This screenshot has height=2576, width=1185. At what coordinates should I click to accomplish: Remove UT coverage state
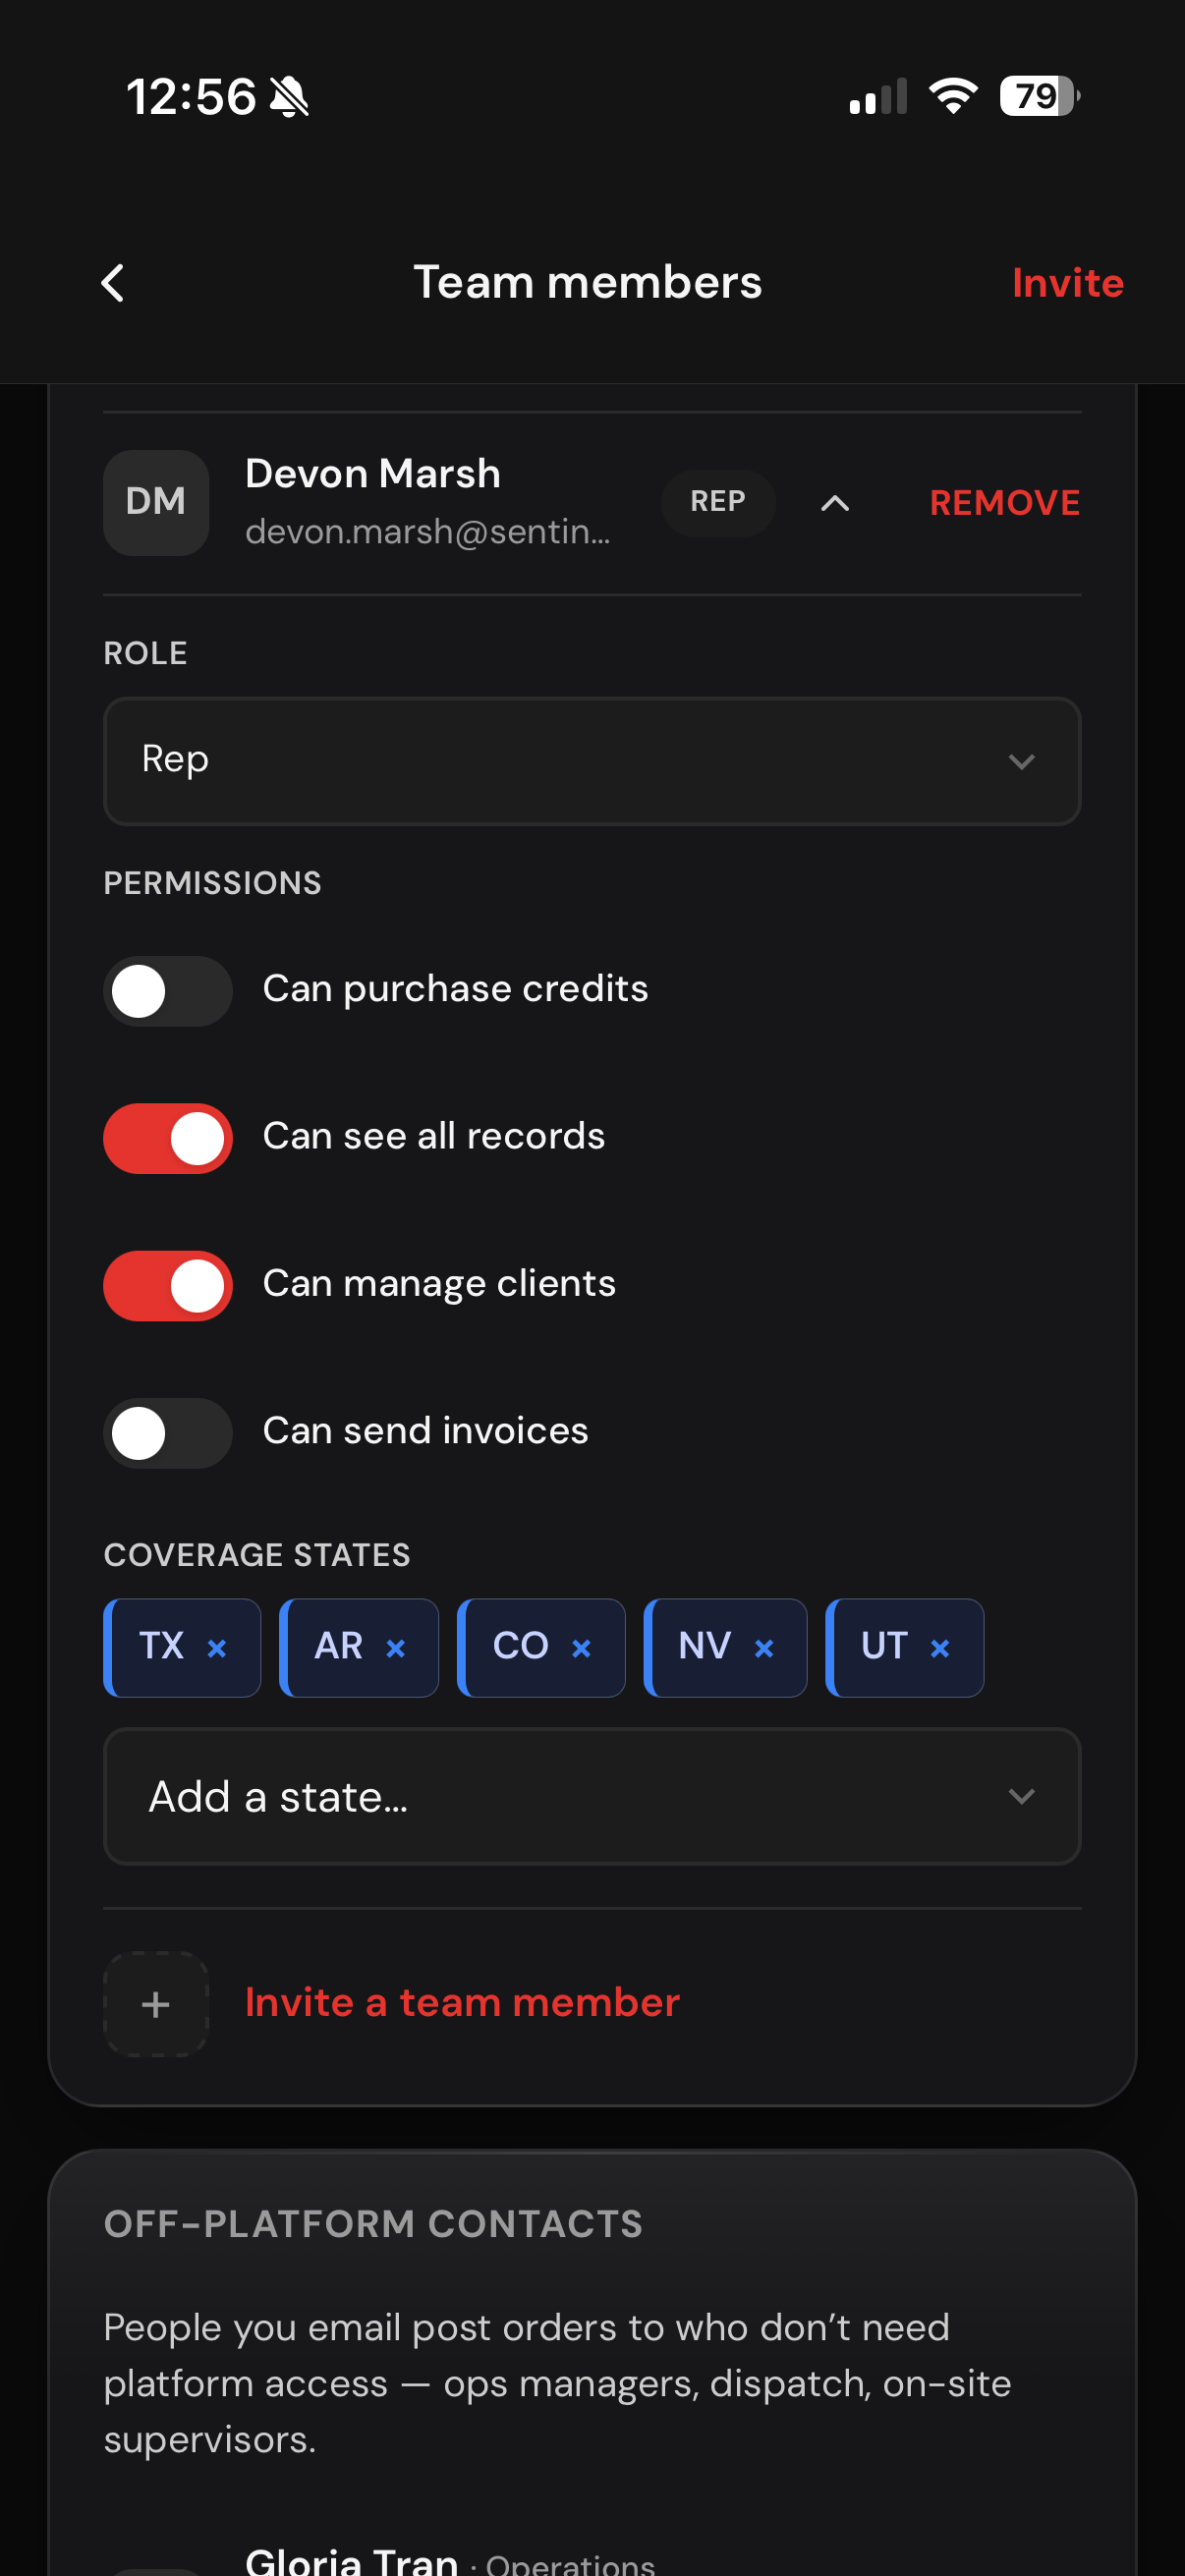[940, 1648]
